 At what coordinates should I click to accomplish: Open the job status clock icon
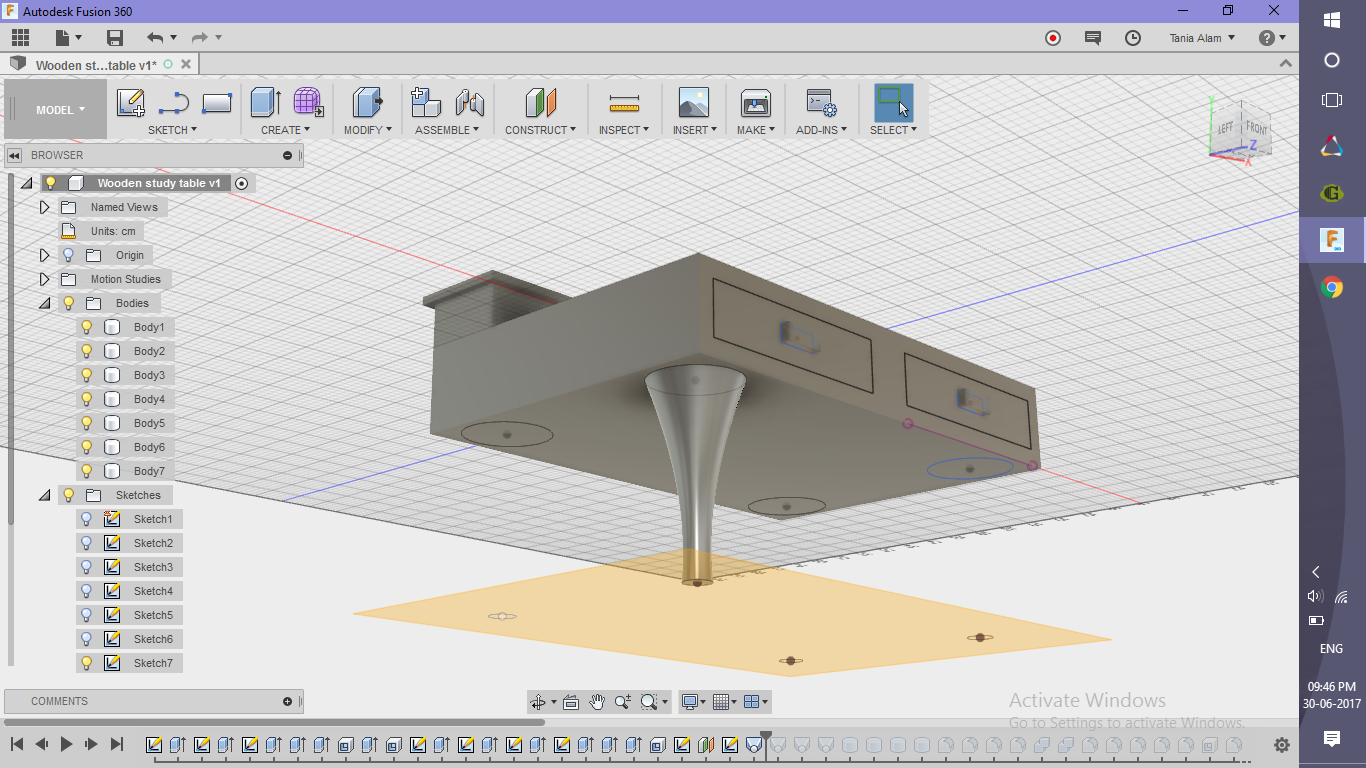point(1133,38)
